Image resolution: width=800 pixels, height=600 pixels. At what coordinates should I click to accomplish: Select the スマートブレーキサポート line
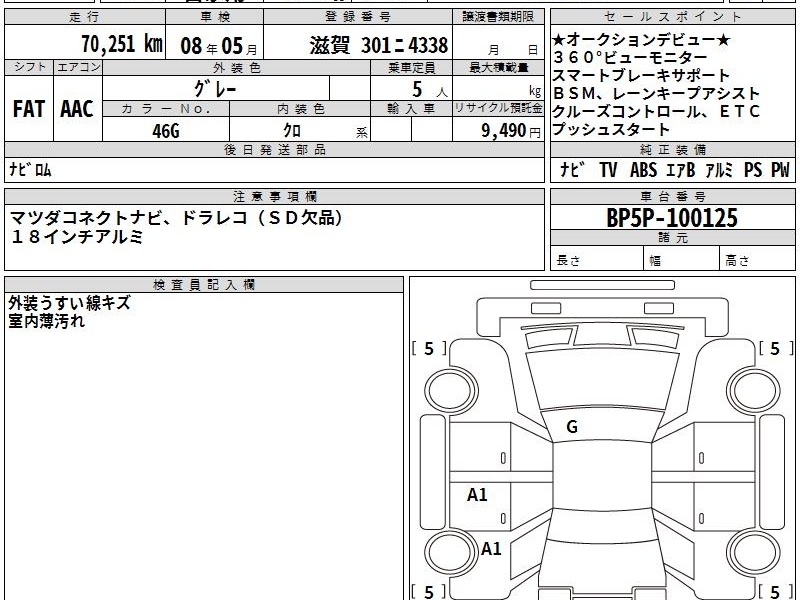click(641, 76)
